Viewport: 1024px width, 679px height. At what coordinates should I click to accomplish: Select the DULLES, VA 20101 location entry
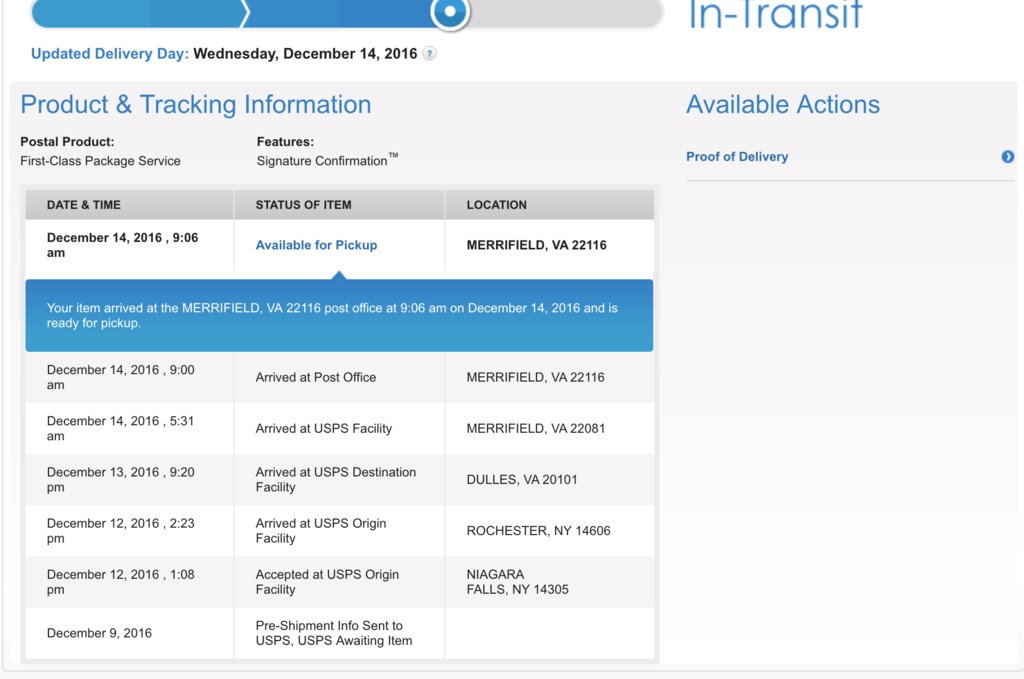click(522, 480)
